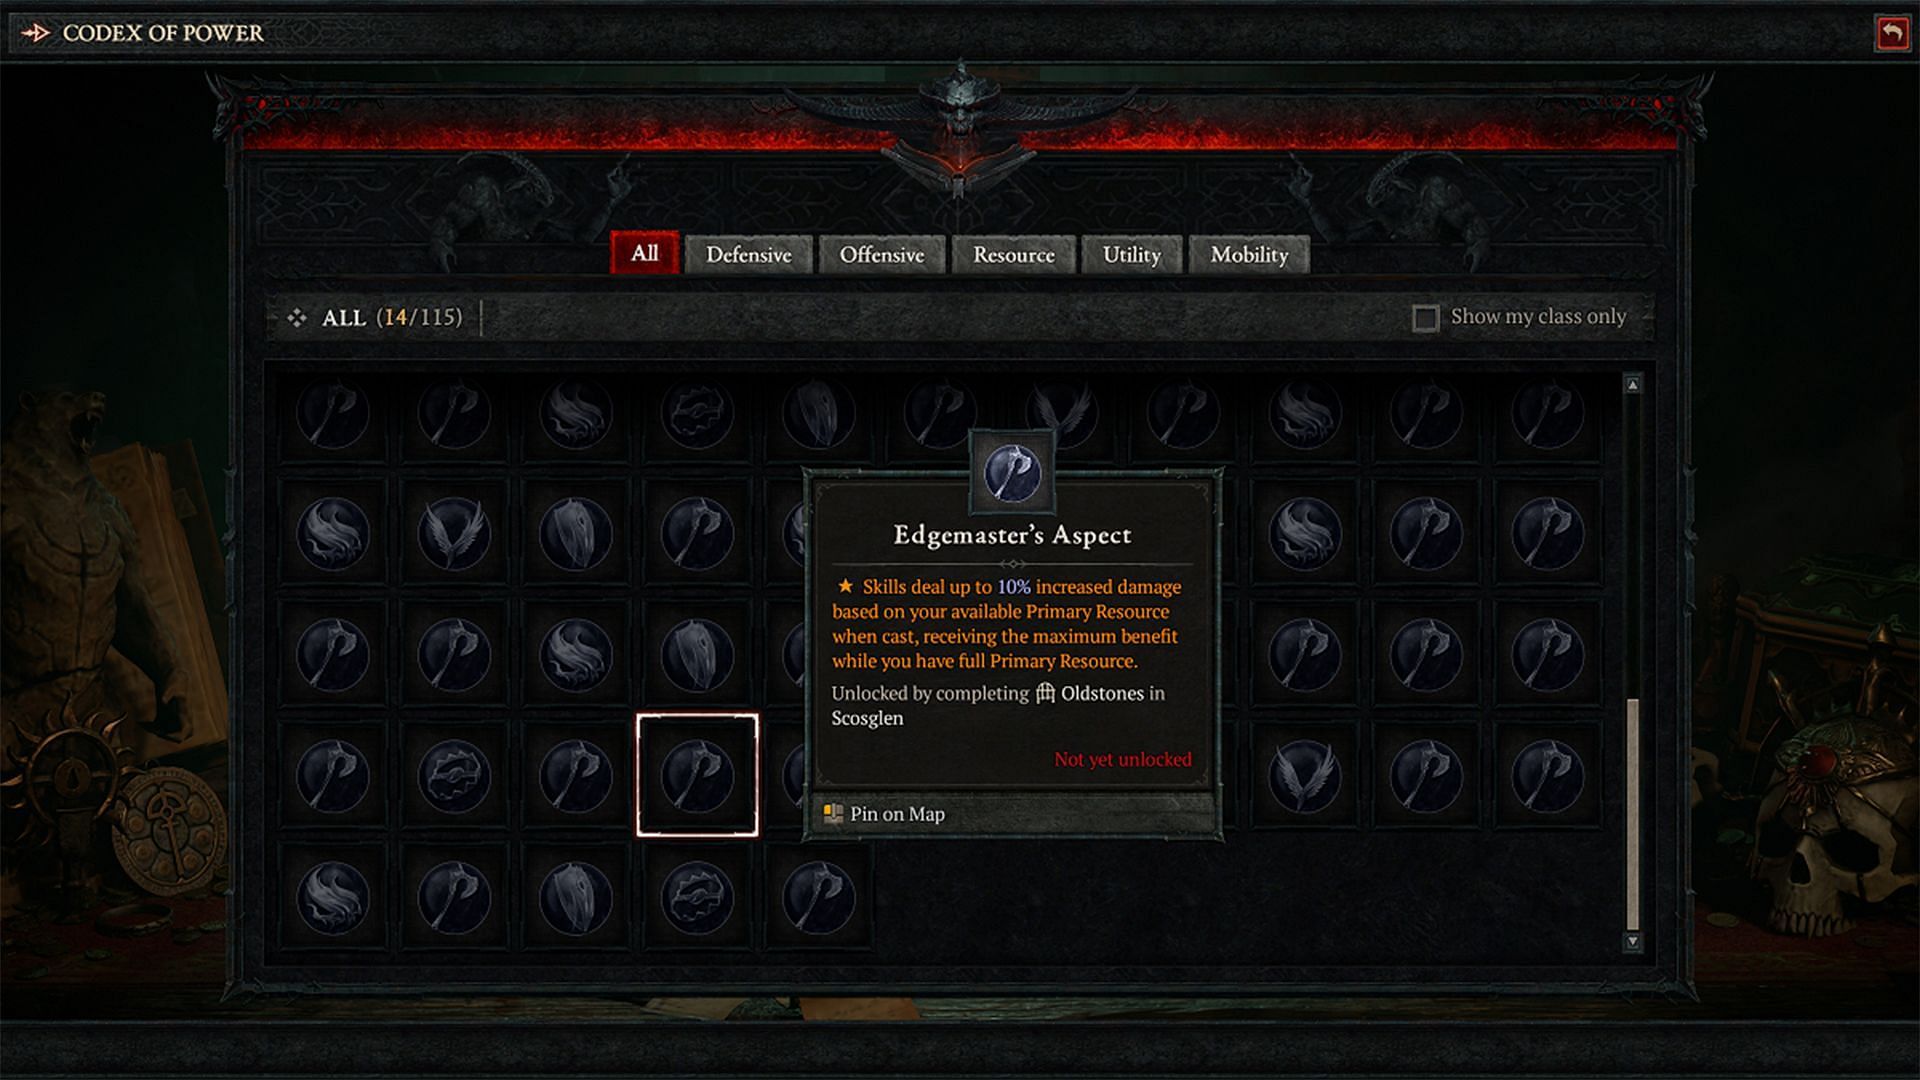The width and height of the screenshot is (1920, 1080).
Task: Select the Utility filter tab
Action: coord(1130,255)
